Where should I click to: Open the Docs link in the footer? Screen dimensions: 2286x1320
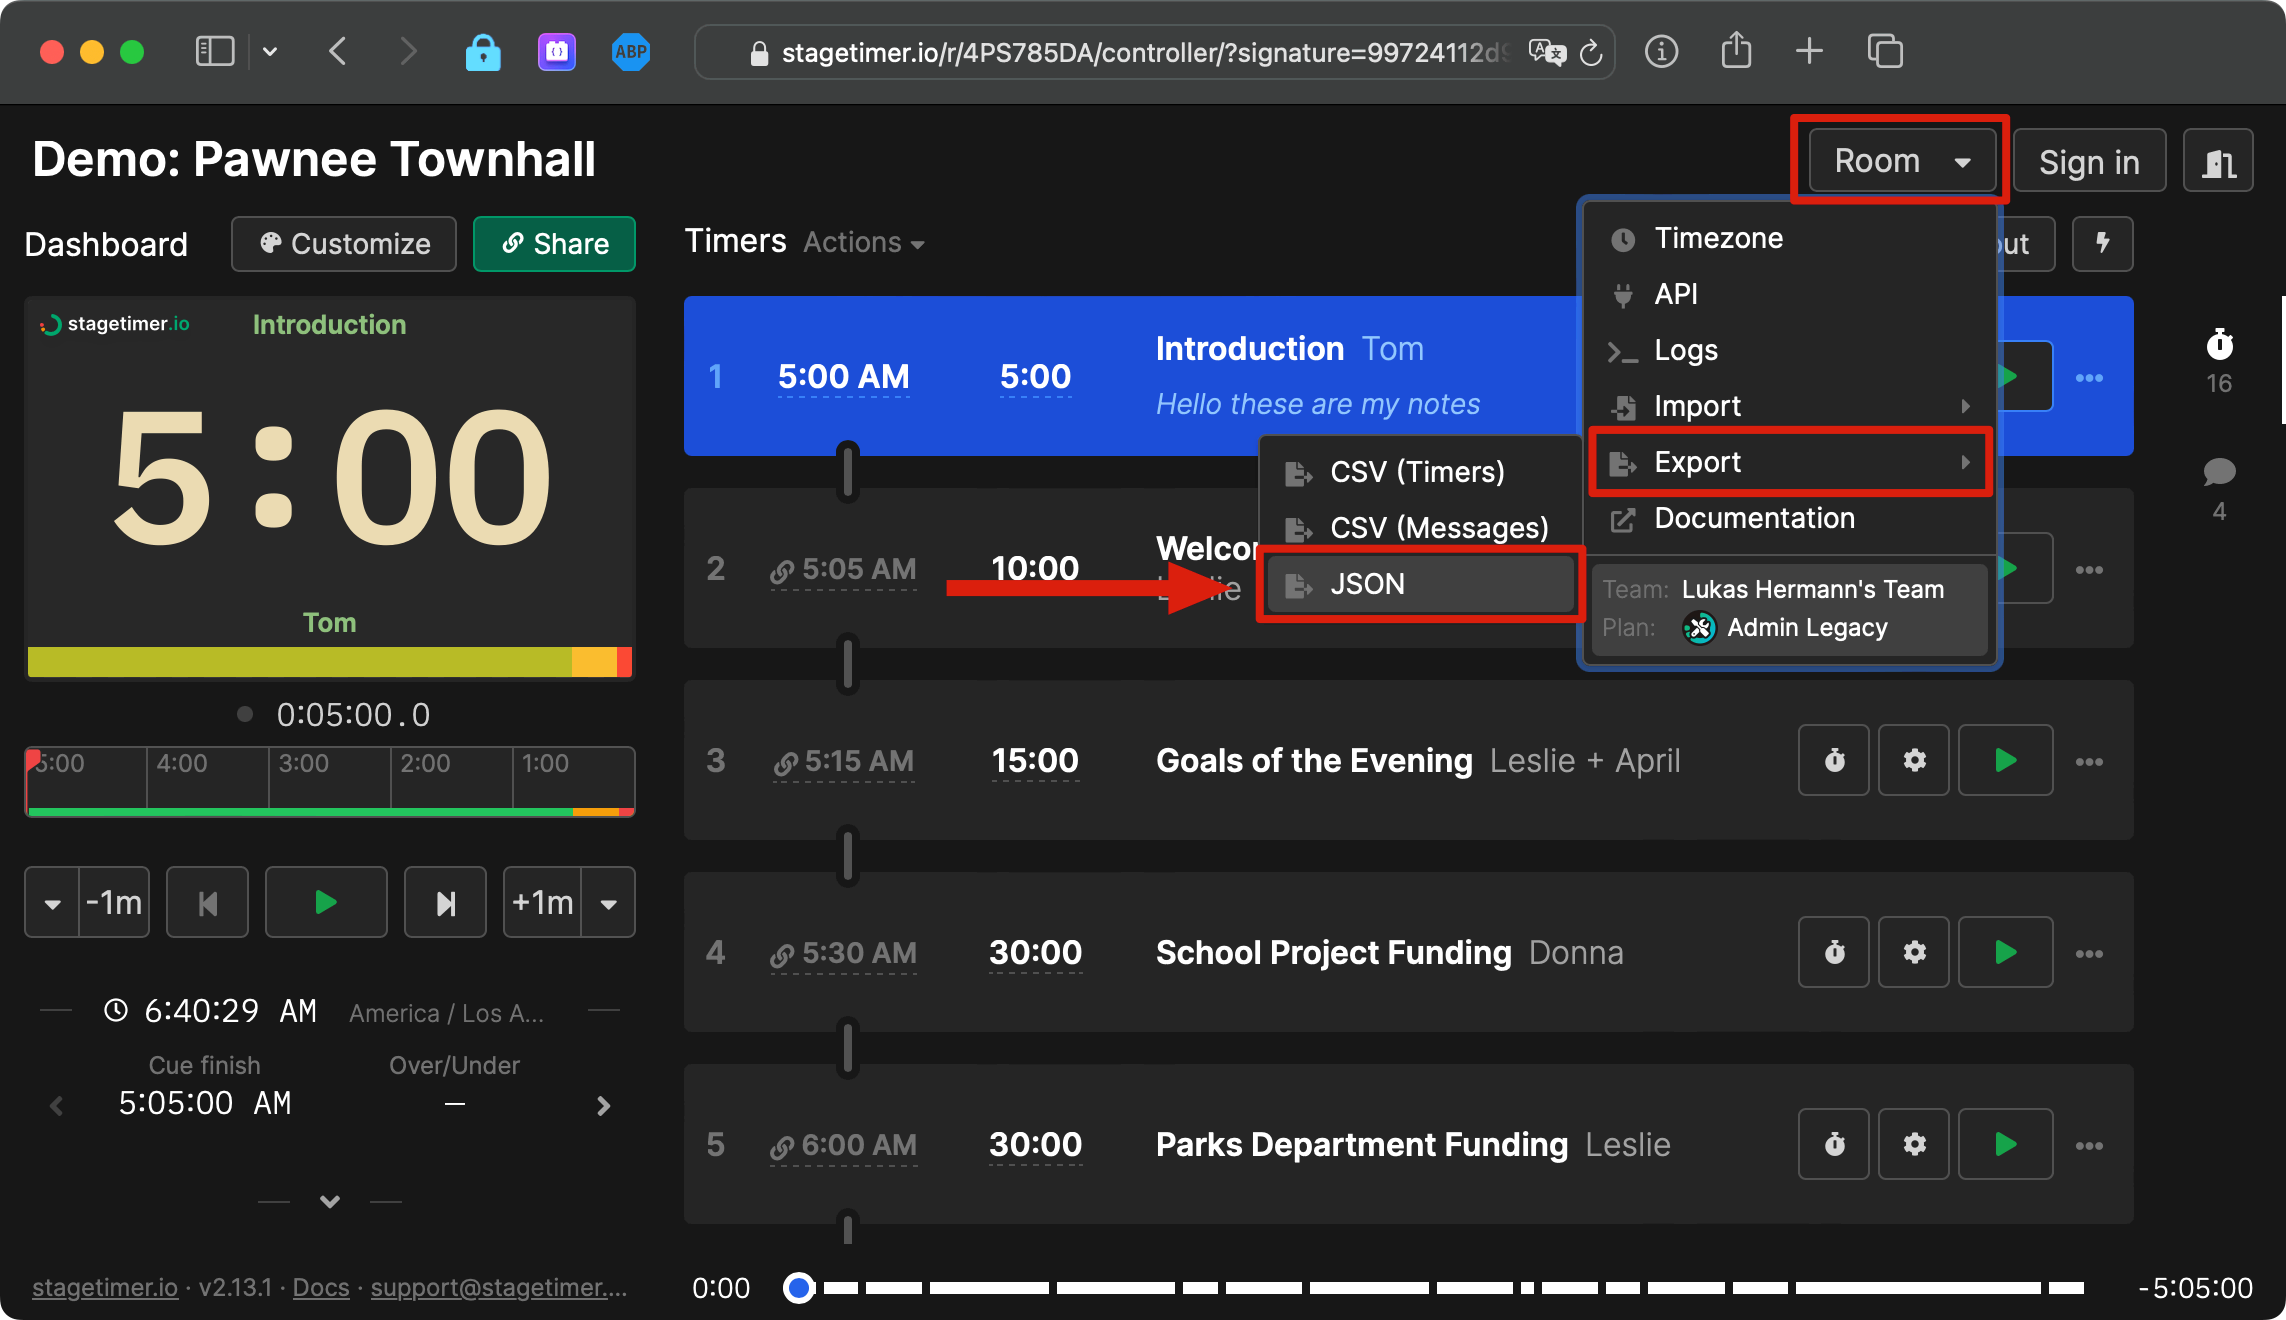coord(320,1287)
